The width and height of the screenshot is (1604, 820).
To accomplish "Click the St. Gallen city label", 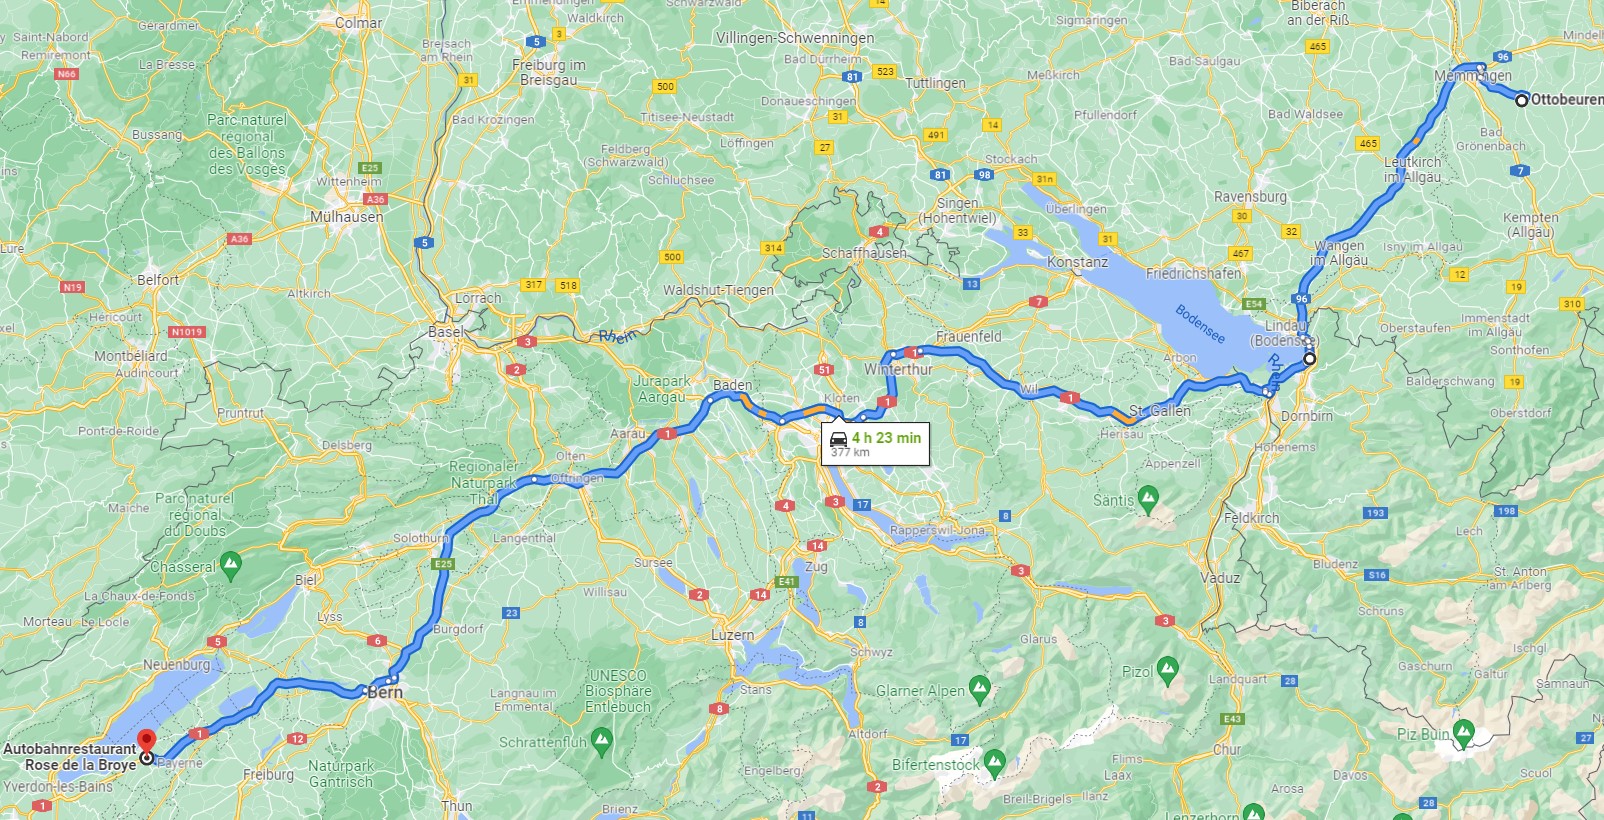I will (x=1160, y=410).
